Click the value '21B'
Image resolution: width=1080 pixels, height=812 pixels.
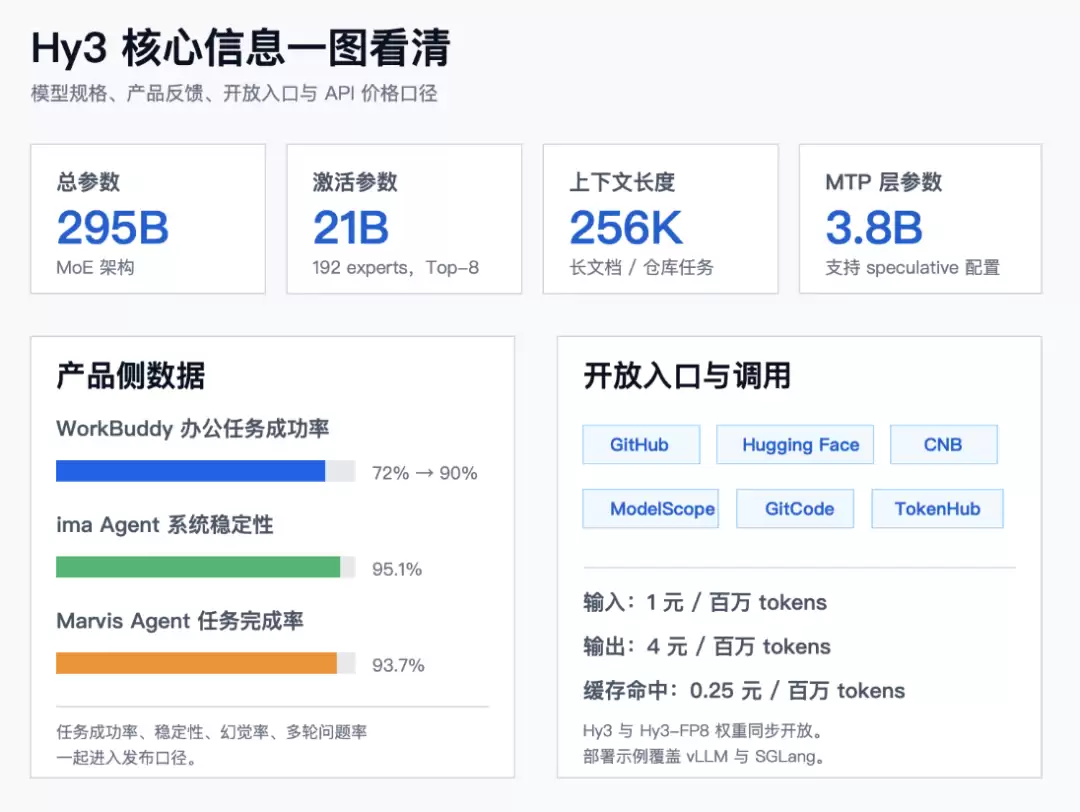[351, 227]
